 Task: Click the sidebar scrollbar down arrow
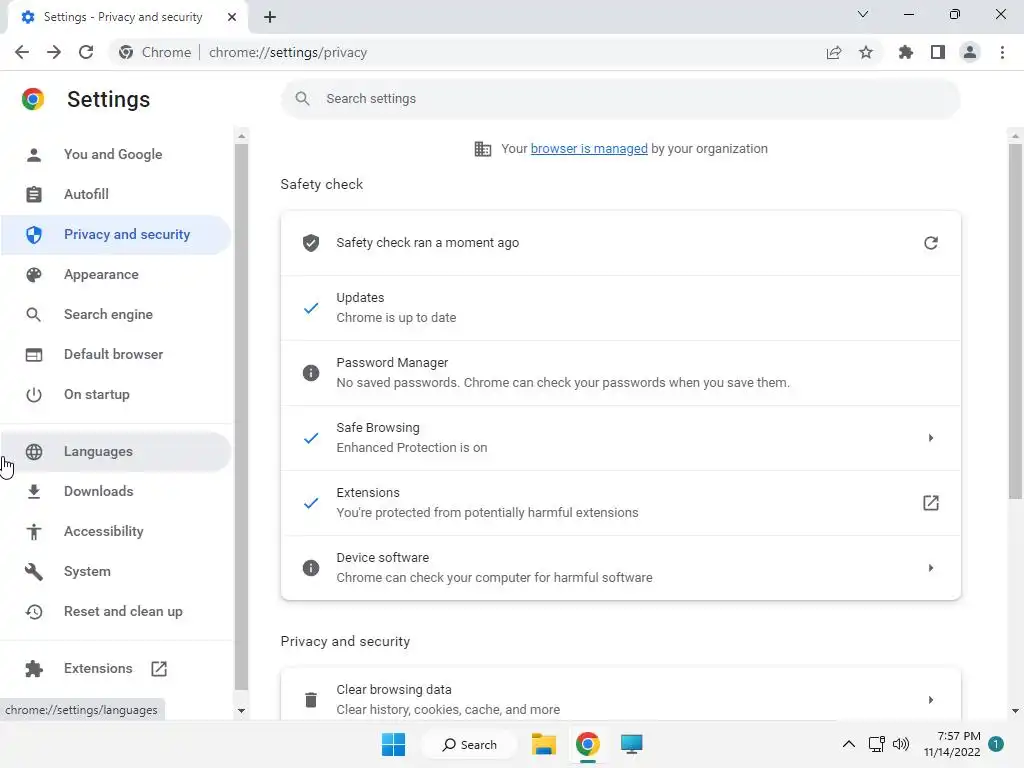241,711
